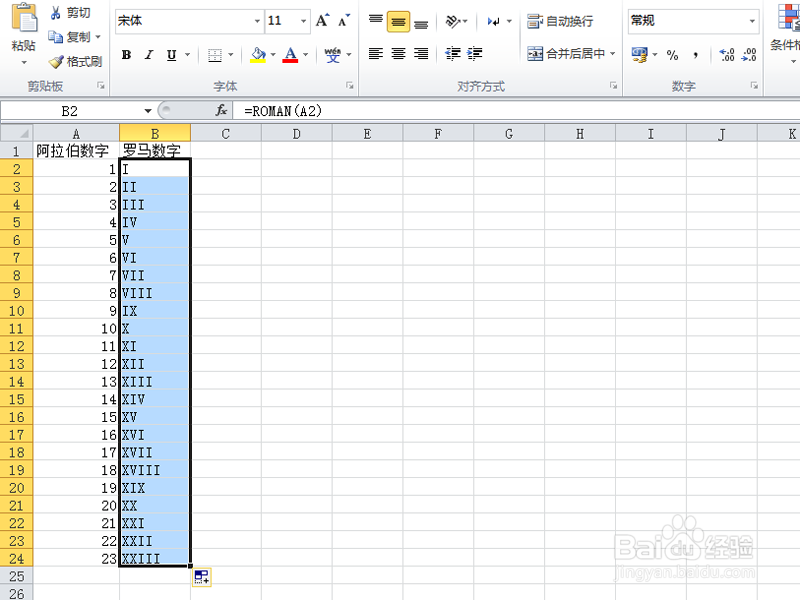Expand the fill color dropdown arrow
Image resolution: width=800 pixels, height=600 pixels.
click(273, 55)
